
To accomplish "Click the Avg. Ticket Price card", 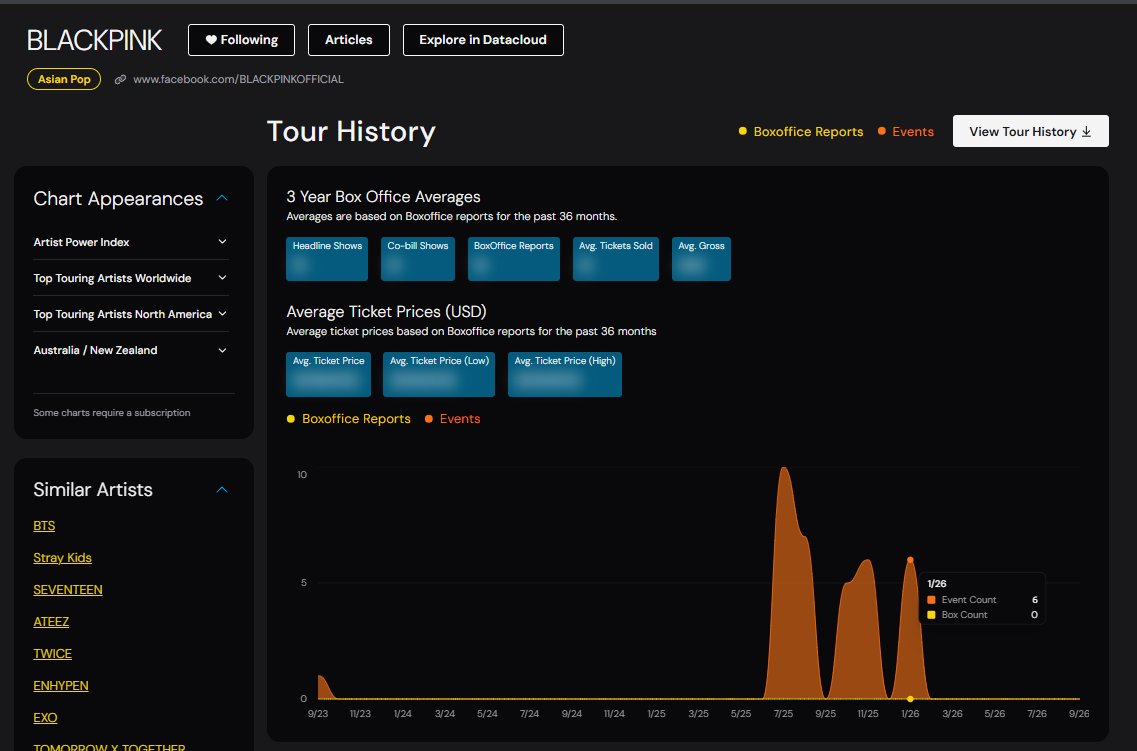I will point(328,374).
